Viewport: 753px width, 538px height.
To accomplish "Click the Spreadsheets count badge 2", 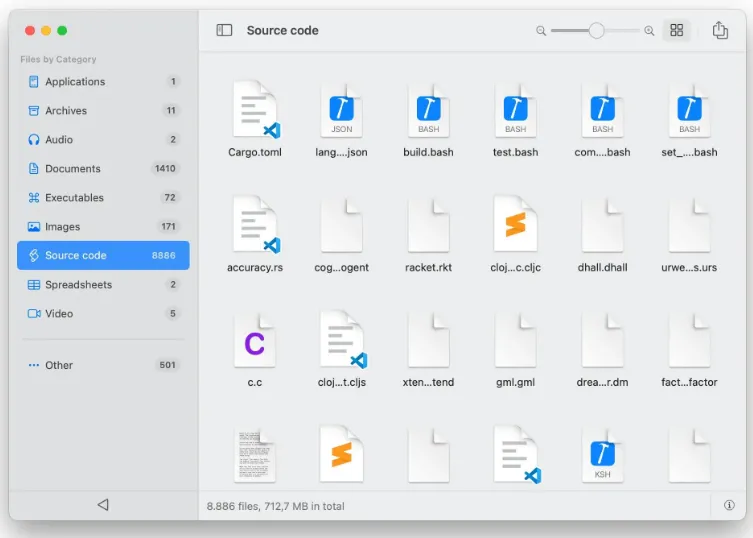I will point(172,285).
